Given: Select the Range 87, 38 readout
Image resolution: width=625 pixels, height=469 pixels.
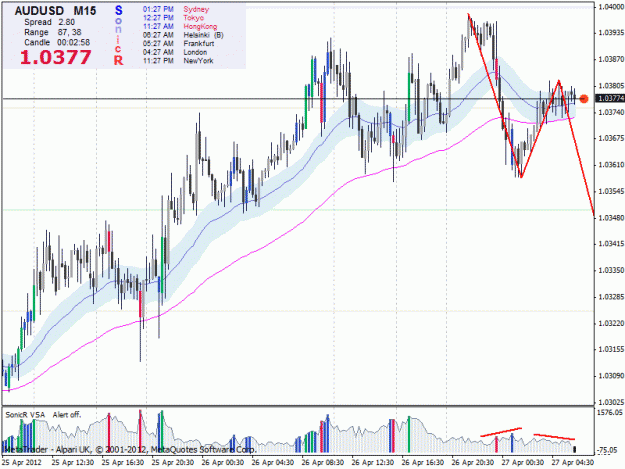Looking at the screenshot, I should coord(53,32).
